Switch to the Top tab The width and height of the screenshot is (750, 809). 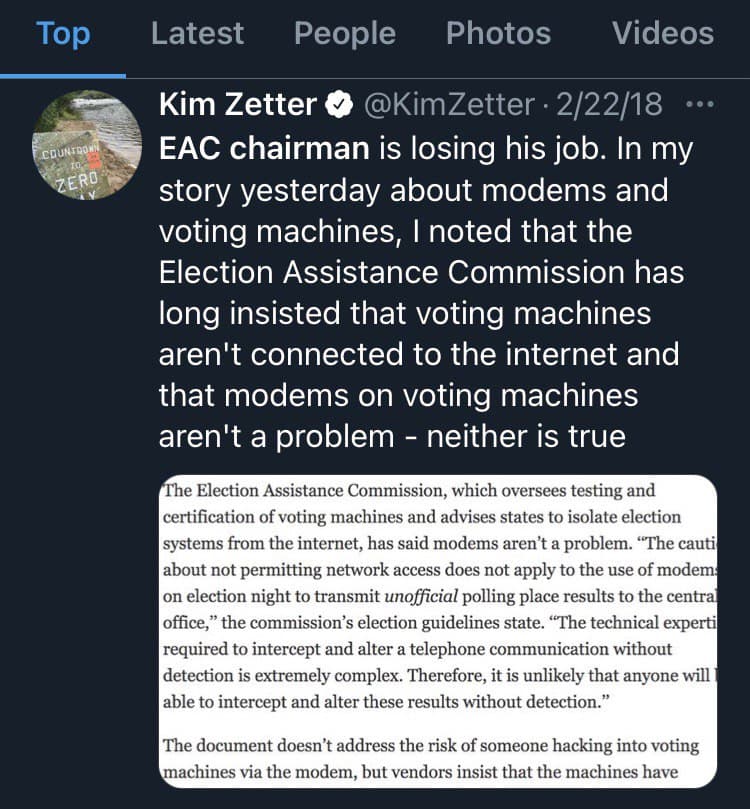point(63,34)
